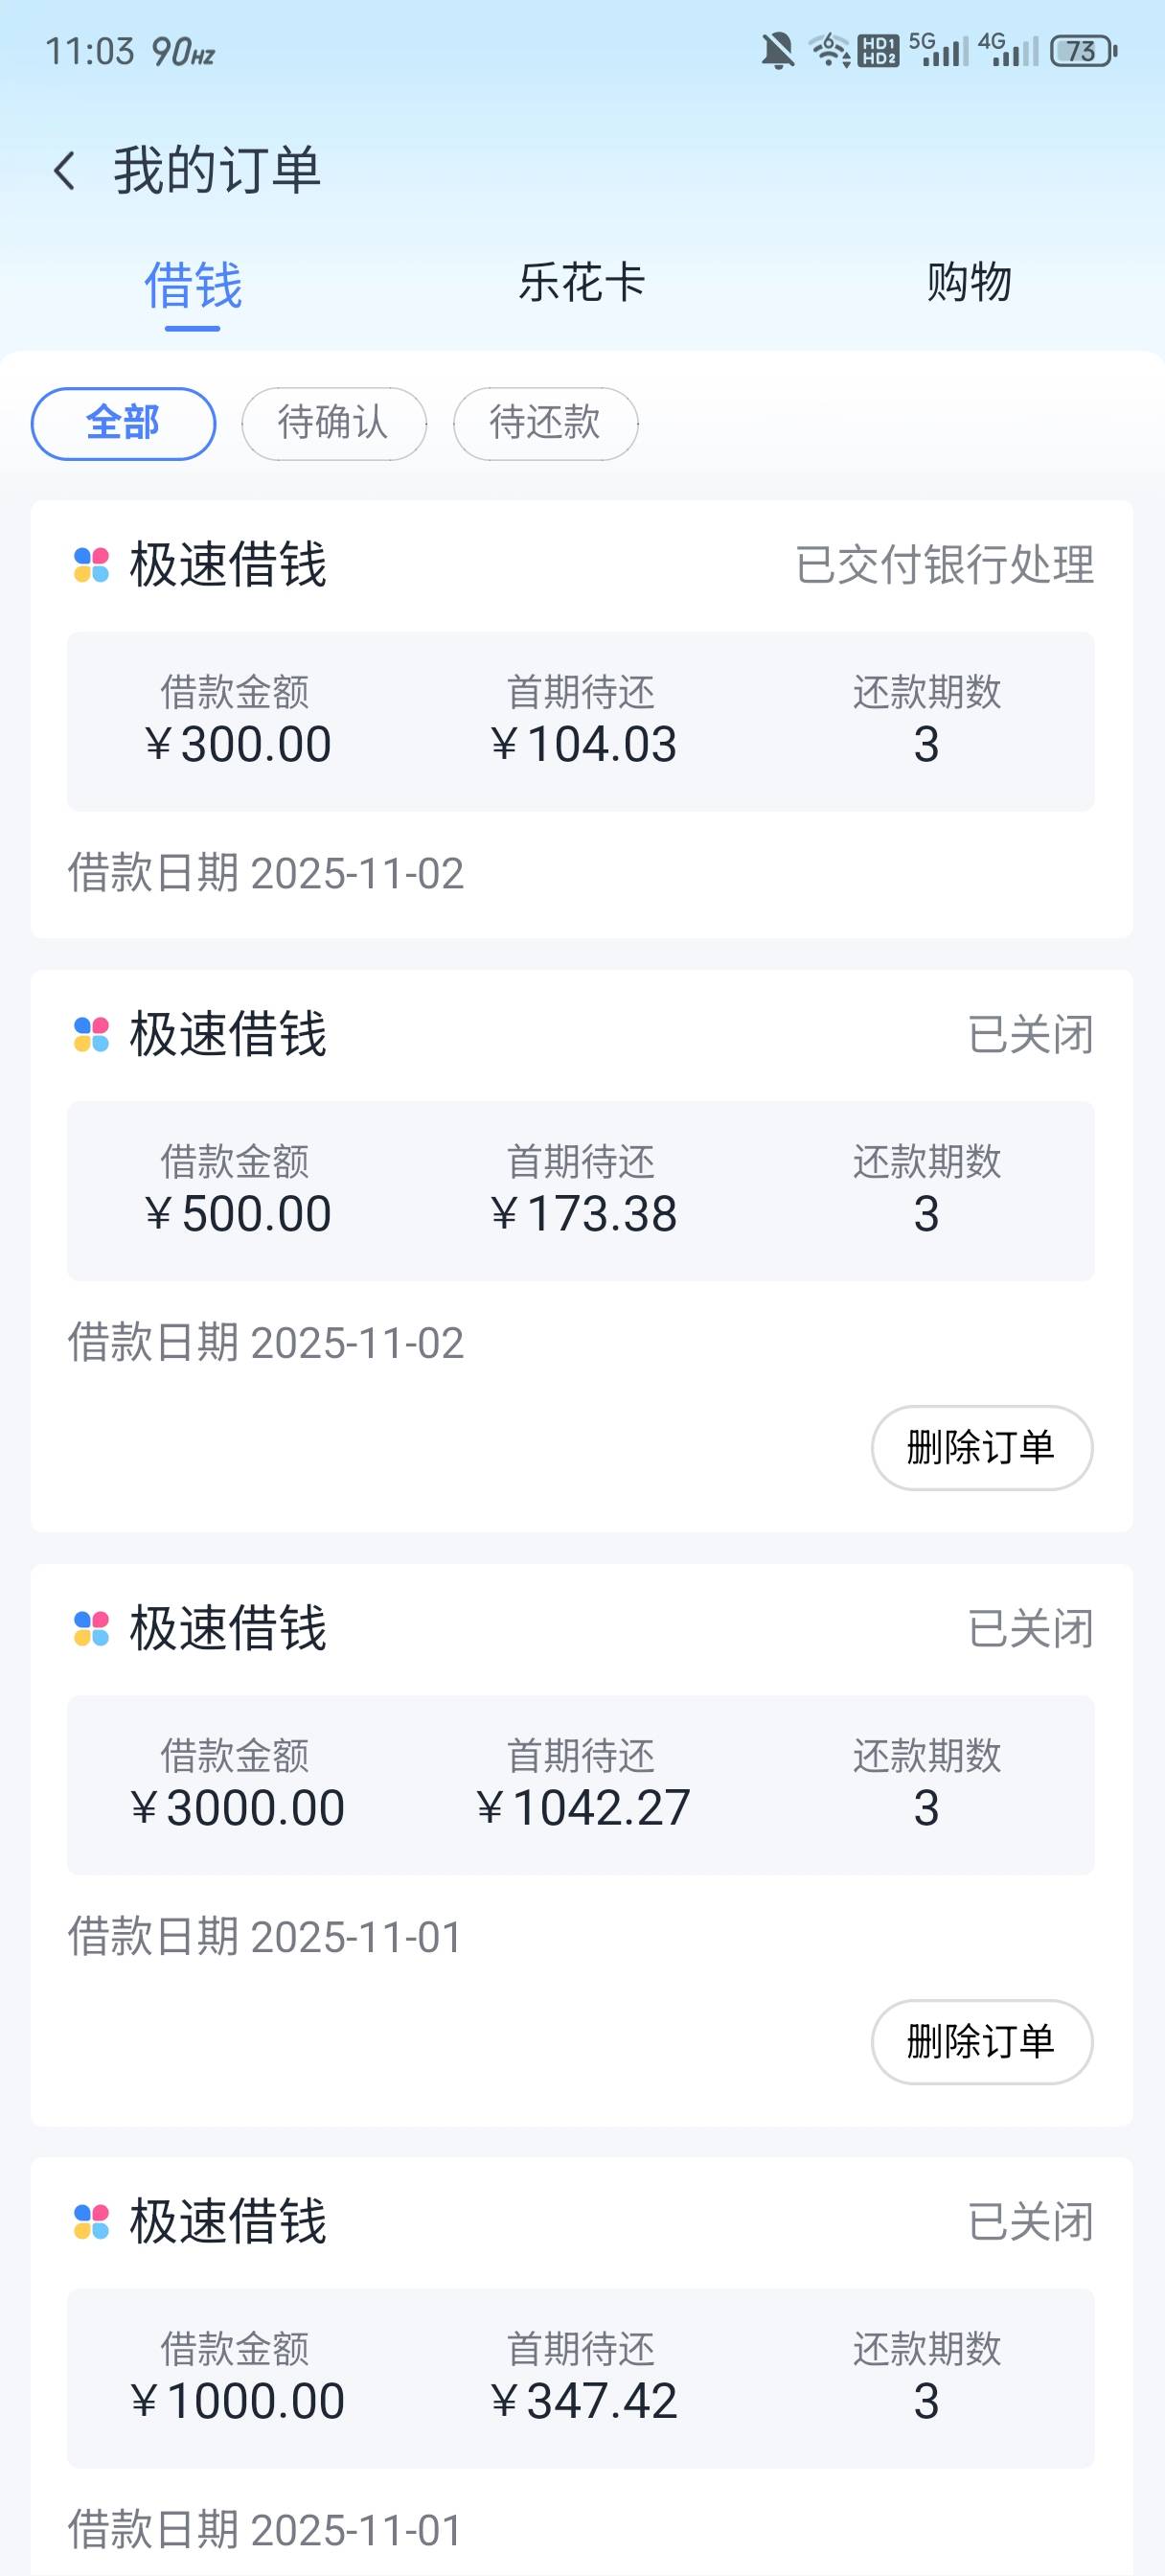
Task: Select the 全部 filter chip
Action: click(x=123, y=424)
